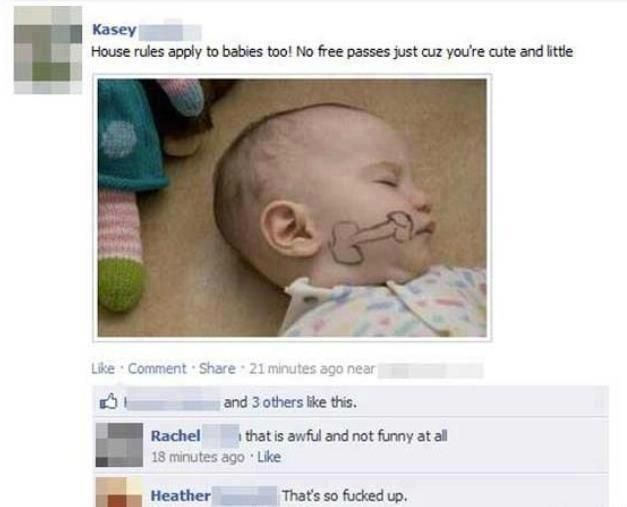Click Comment under the post

[157, 368]
